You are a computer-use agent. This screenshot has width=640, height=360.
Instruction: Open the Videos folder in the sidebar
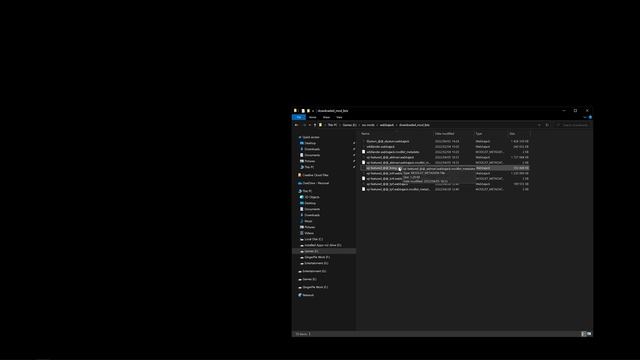[x=309, y=233]
